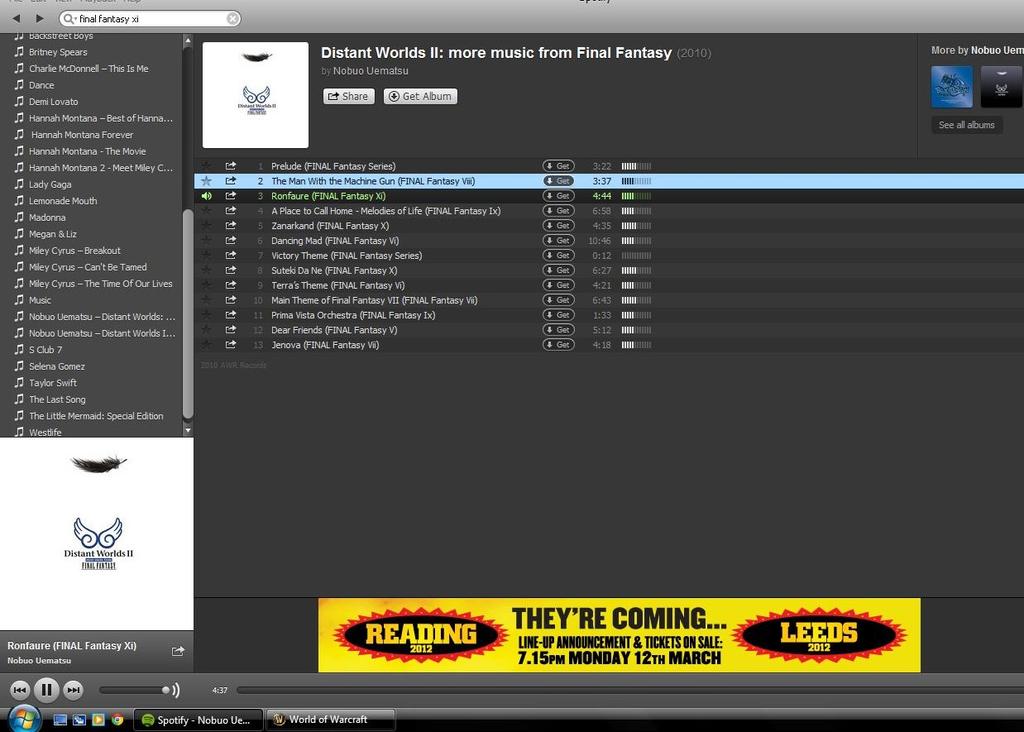Skip to the next track
The height and width of the screenshot is (732, 1024).
(73, 689)
